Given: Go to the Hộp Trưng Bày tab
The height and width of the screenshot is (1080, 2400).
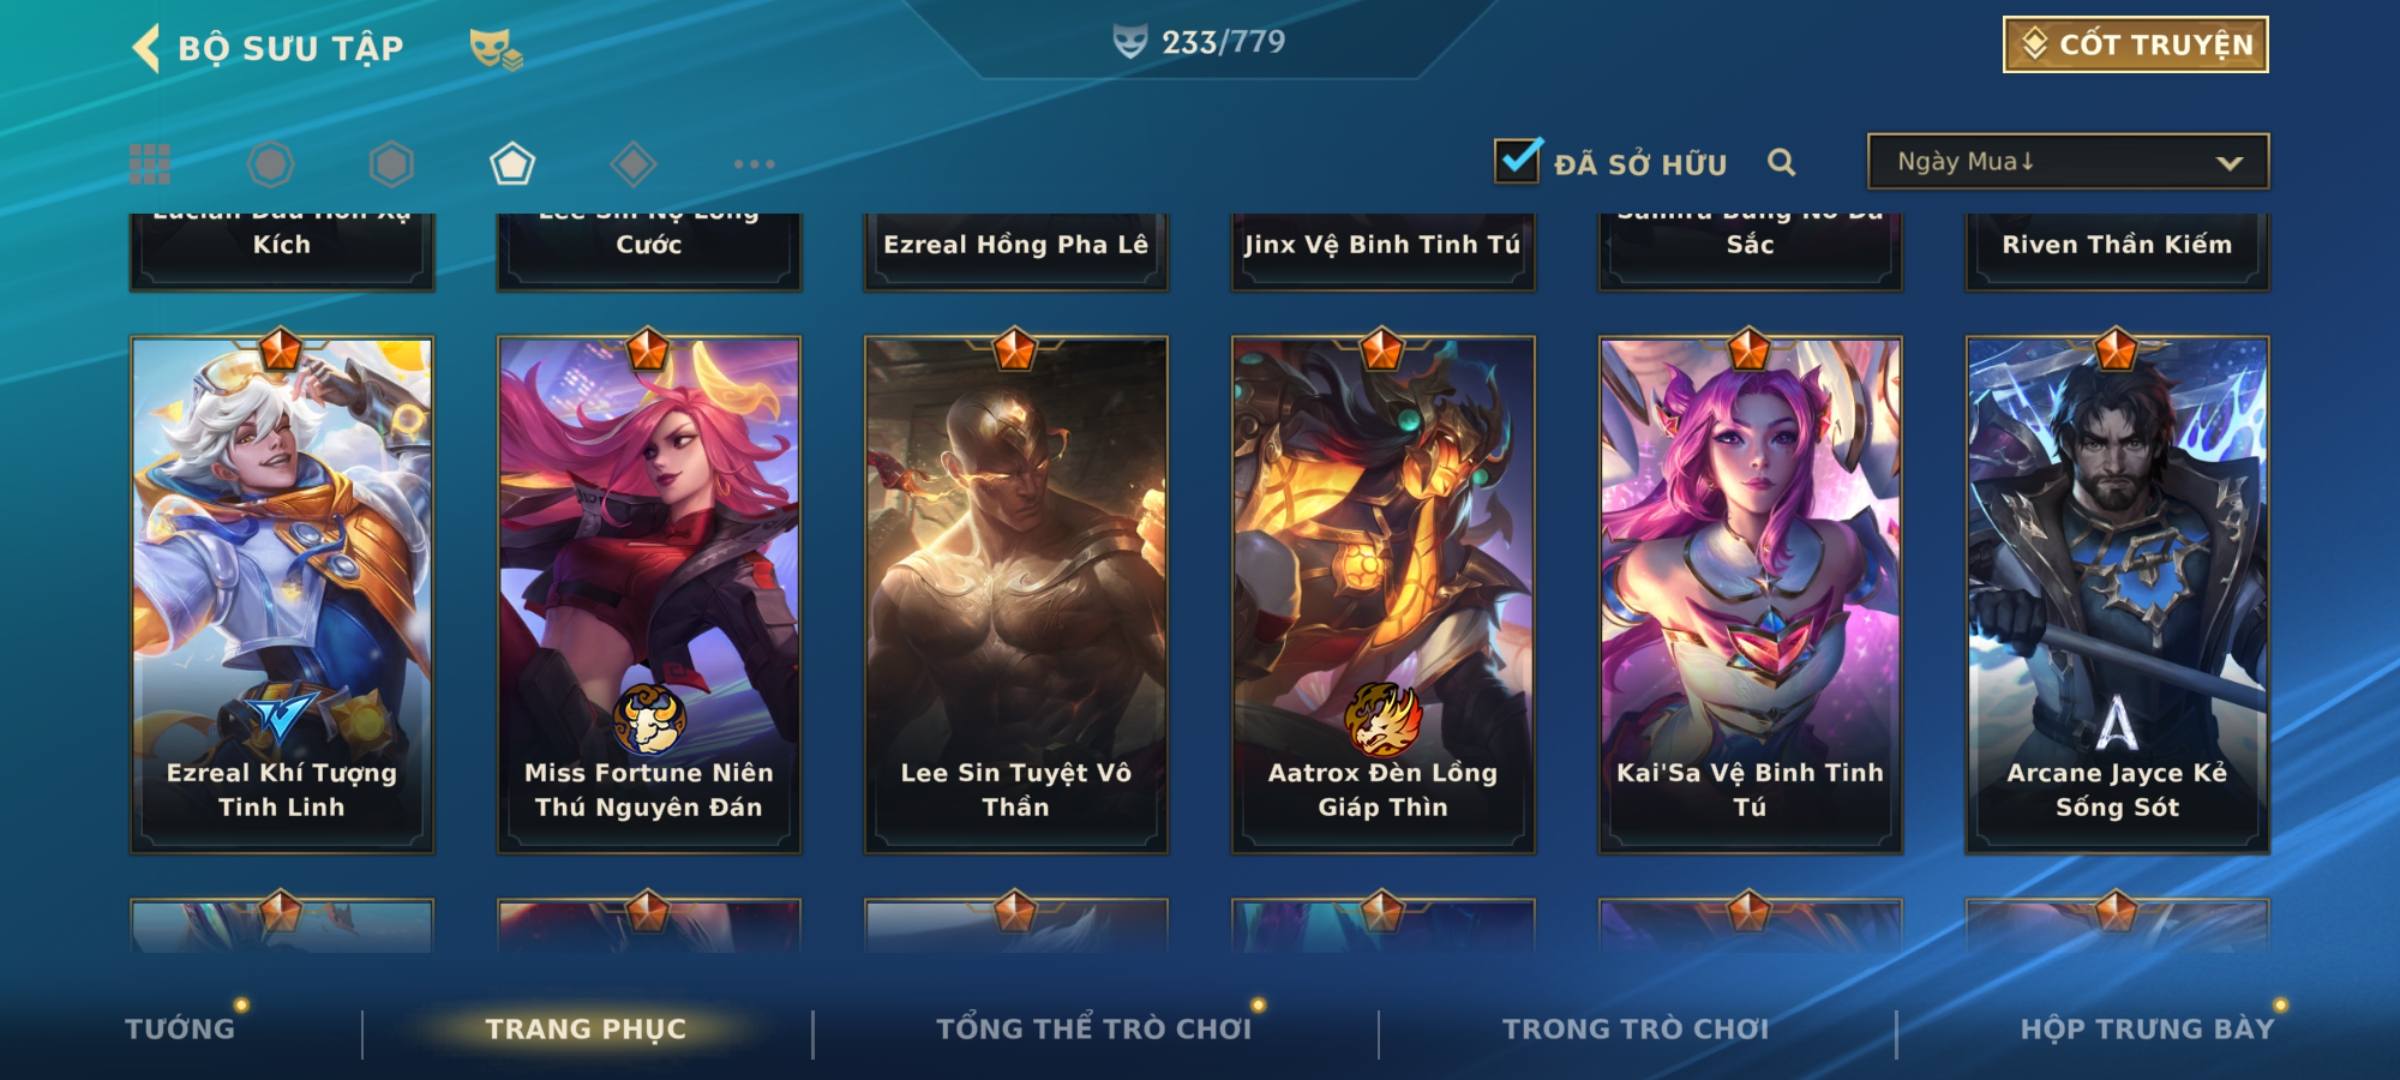Looking at the screenshot, I should pos(2147,1028).
